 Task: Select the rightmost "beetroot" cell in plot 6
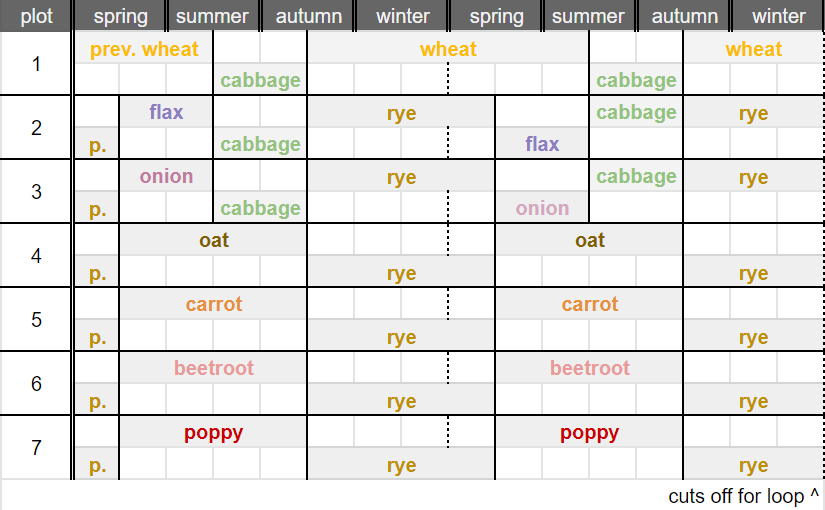pyautogui.click(x=589, y=368)
